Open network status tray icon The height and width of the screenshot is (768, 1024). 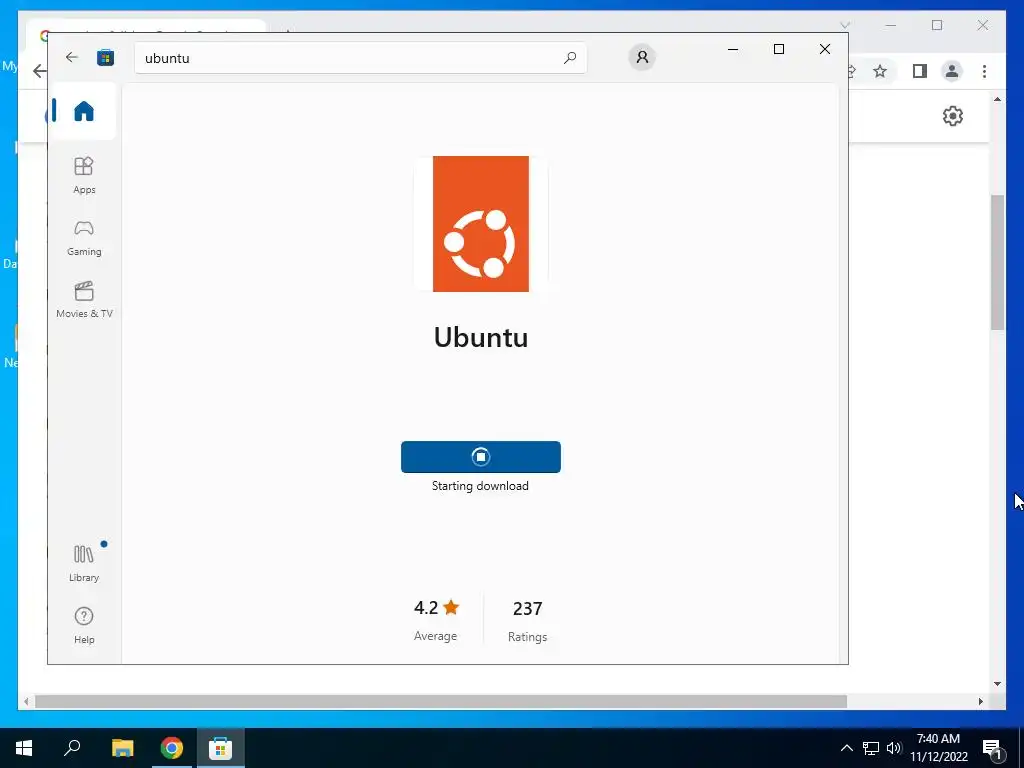click(x=871, y=748)
